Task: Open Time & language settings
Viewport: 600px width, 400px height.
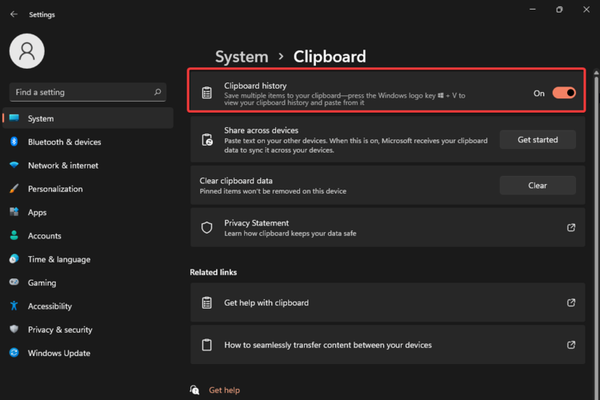Action: click(59, 259)
